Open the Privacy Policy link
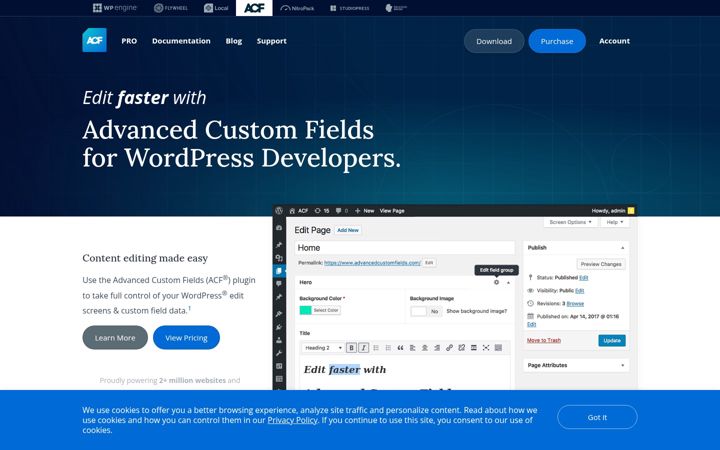The height and width of the screenshot is (450, 720). (x=292, y=420)
